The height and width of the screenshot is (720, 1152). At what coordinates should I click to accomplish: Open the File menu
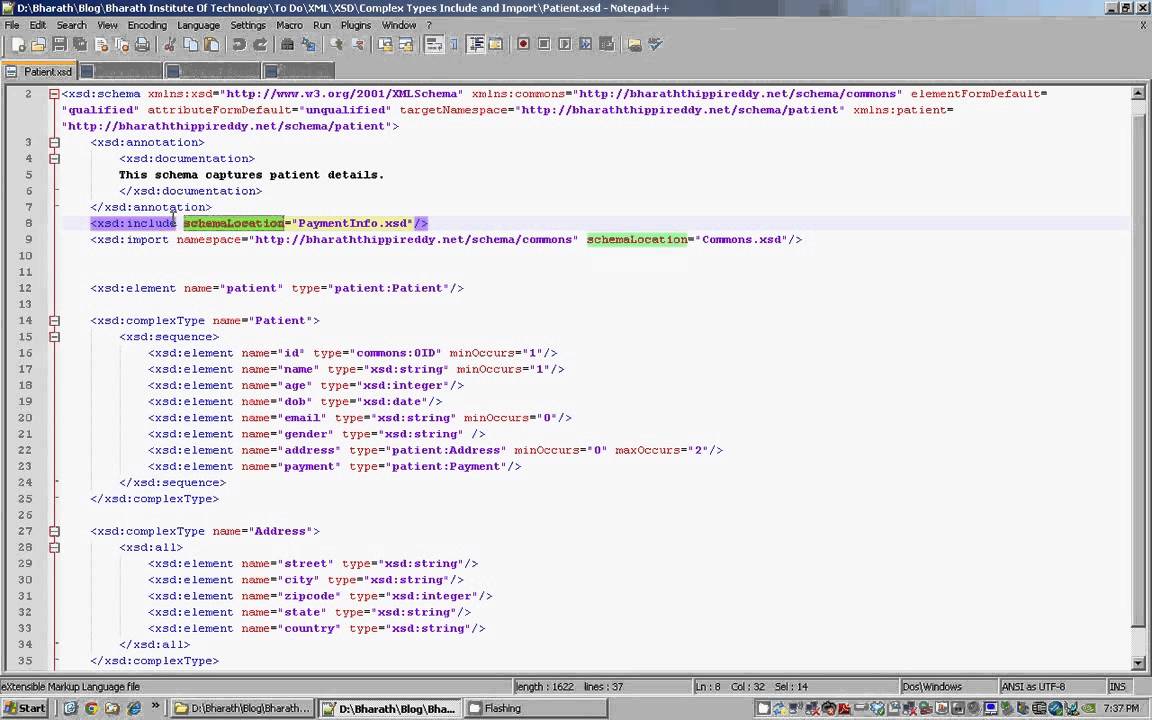coord(12,25)
